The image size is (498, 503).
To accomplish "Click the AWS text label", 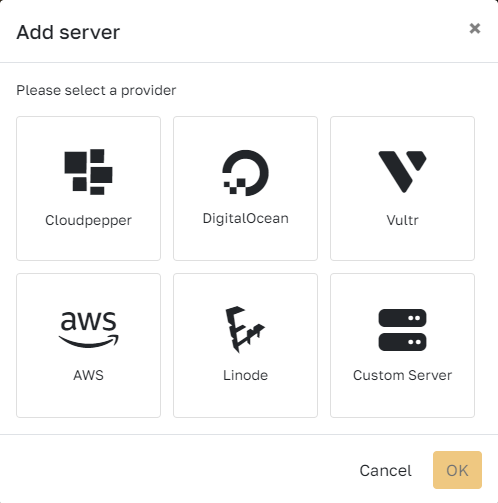I will coord(88,375).
